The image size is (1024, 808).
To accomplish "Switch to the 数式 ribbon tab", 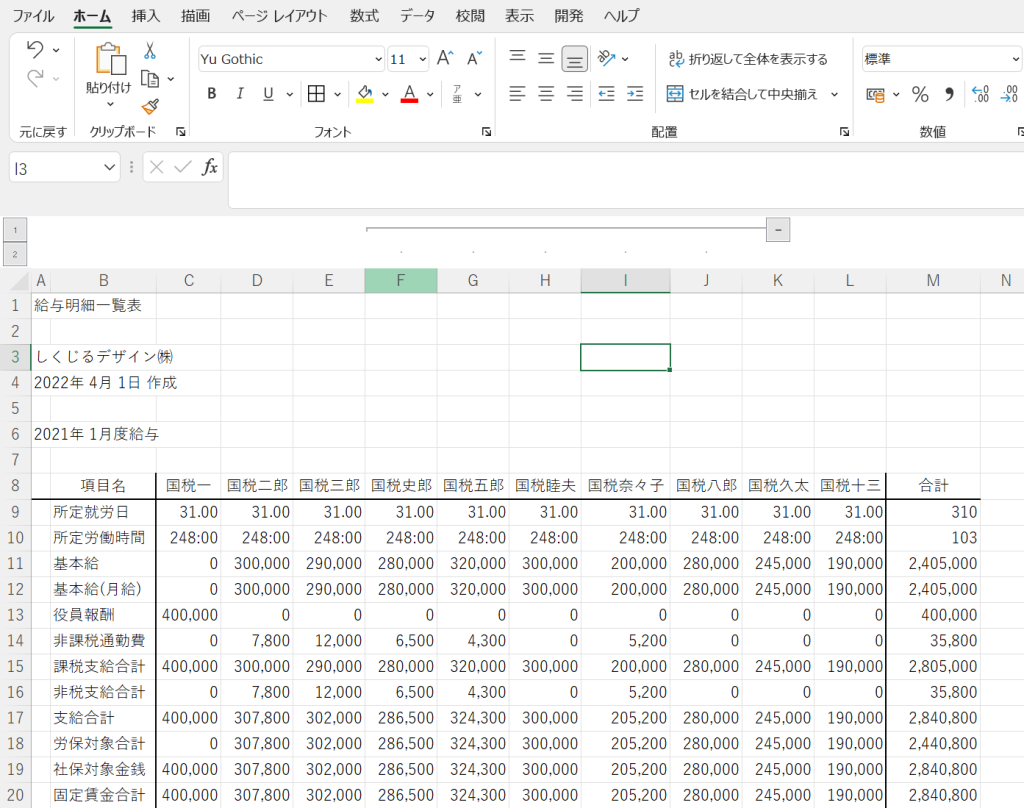I will (x=364, y=16).
